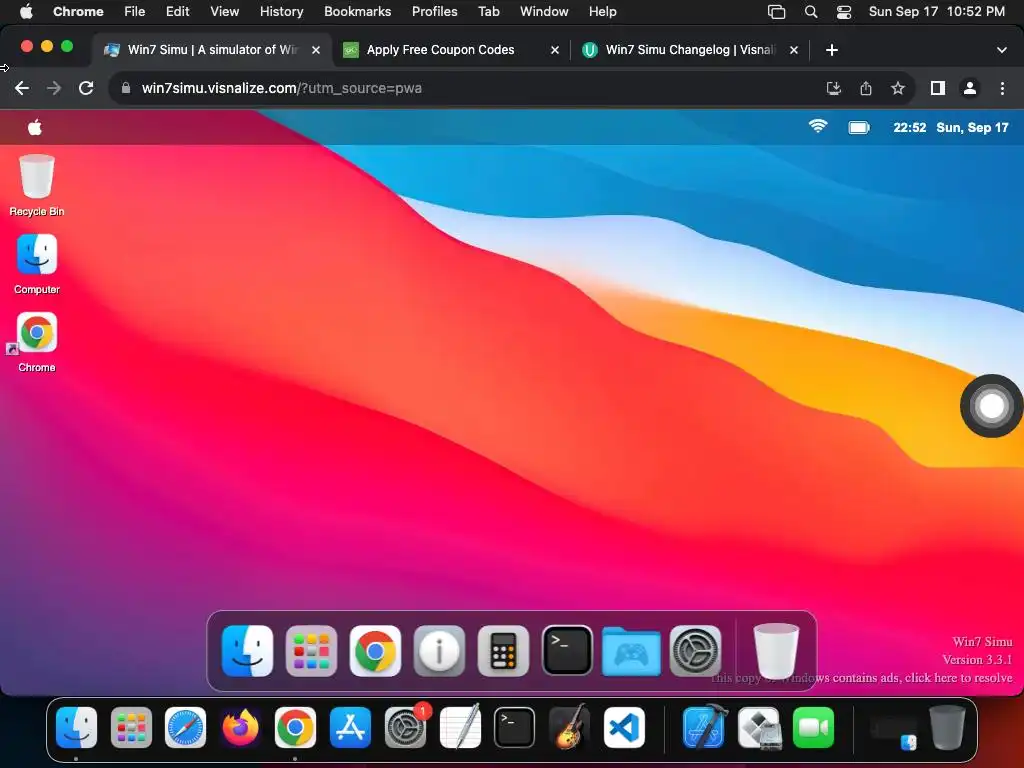Open App Store from the macOS Dock
The width and height of the screenshot is (1024, 768).
point(350,727)
